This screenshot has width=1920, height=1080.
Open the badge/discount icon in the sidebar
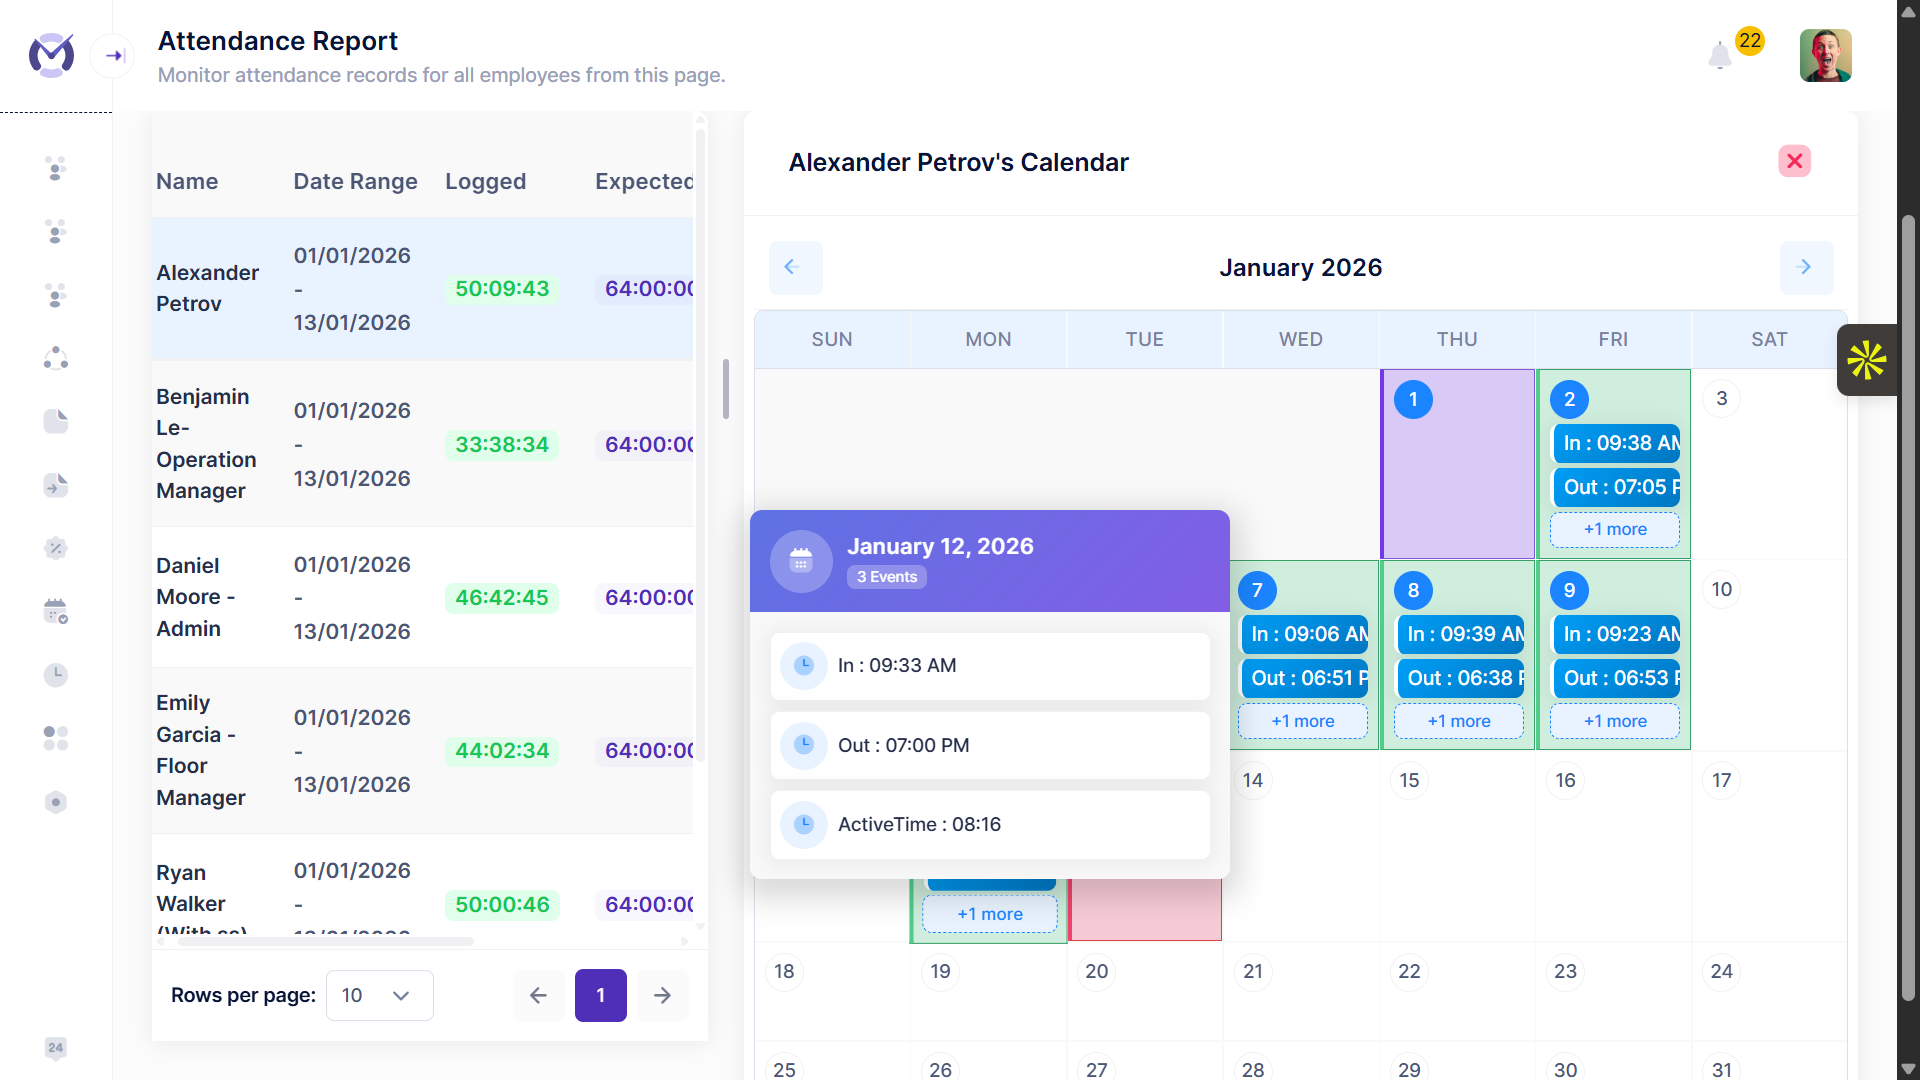55,548
